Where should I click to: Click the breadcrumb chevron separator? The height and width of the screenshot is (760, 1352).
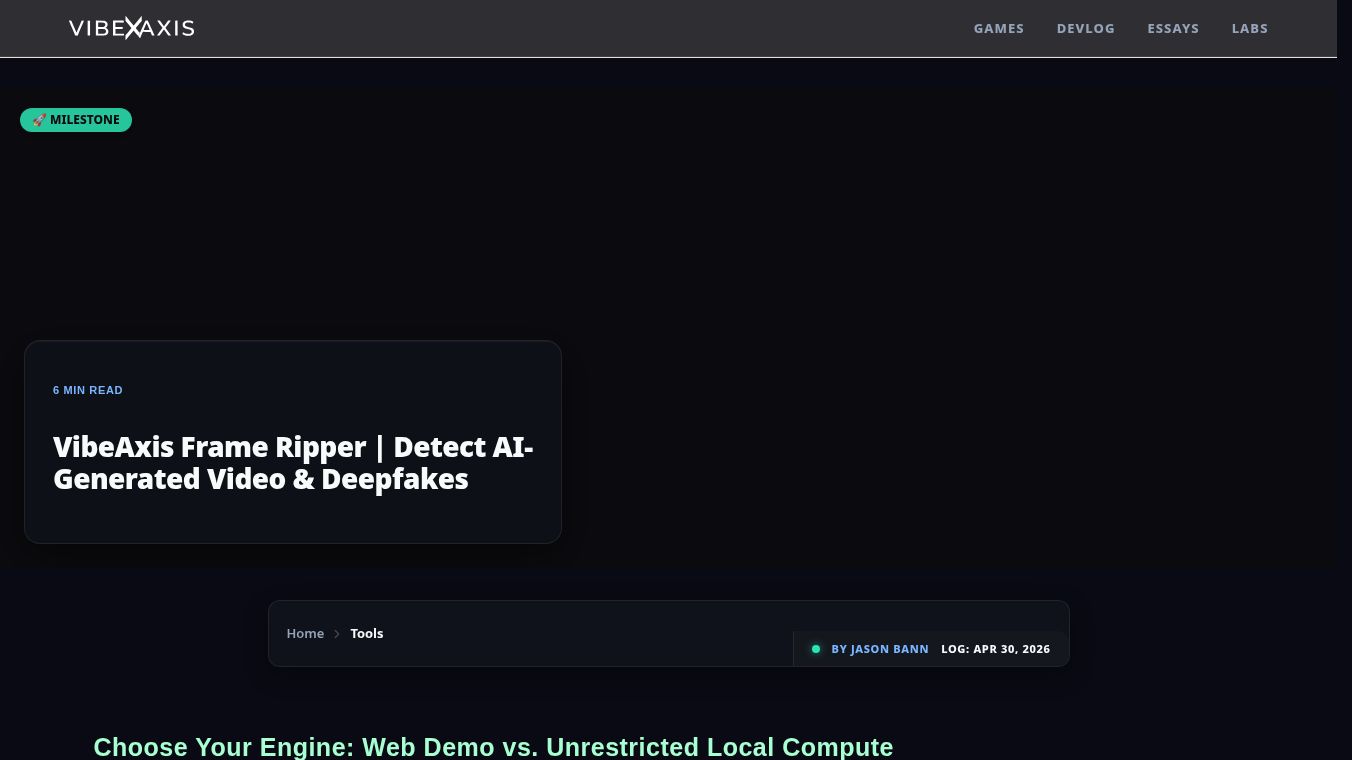click(337, 634)
